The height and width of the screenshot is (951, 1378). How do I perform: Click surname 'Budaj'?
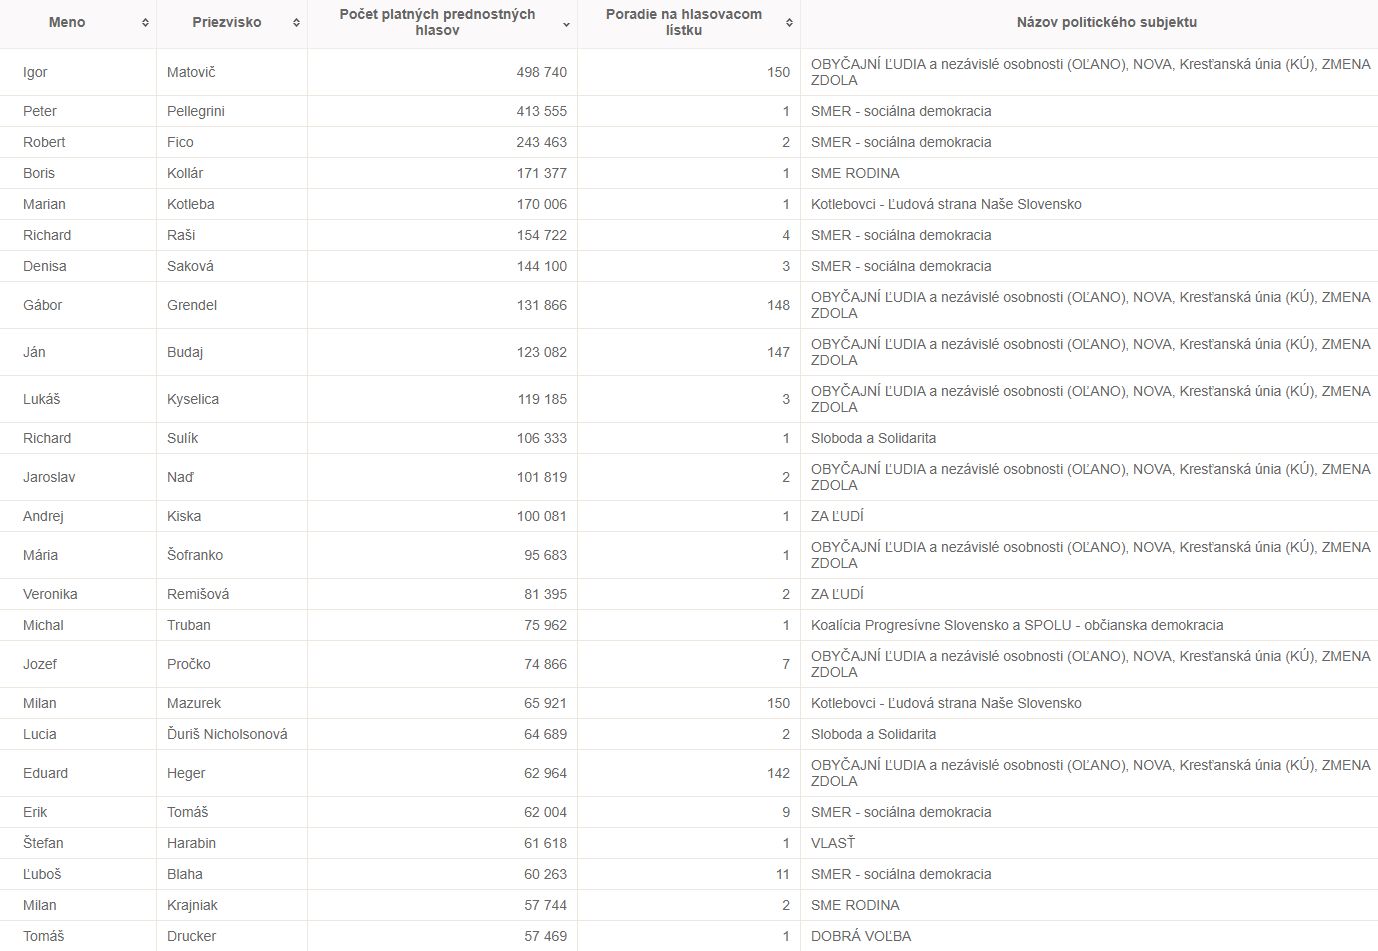[x=185, y=352]
